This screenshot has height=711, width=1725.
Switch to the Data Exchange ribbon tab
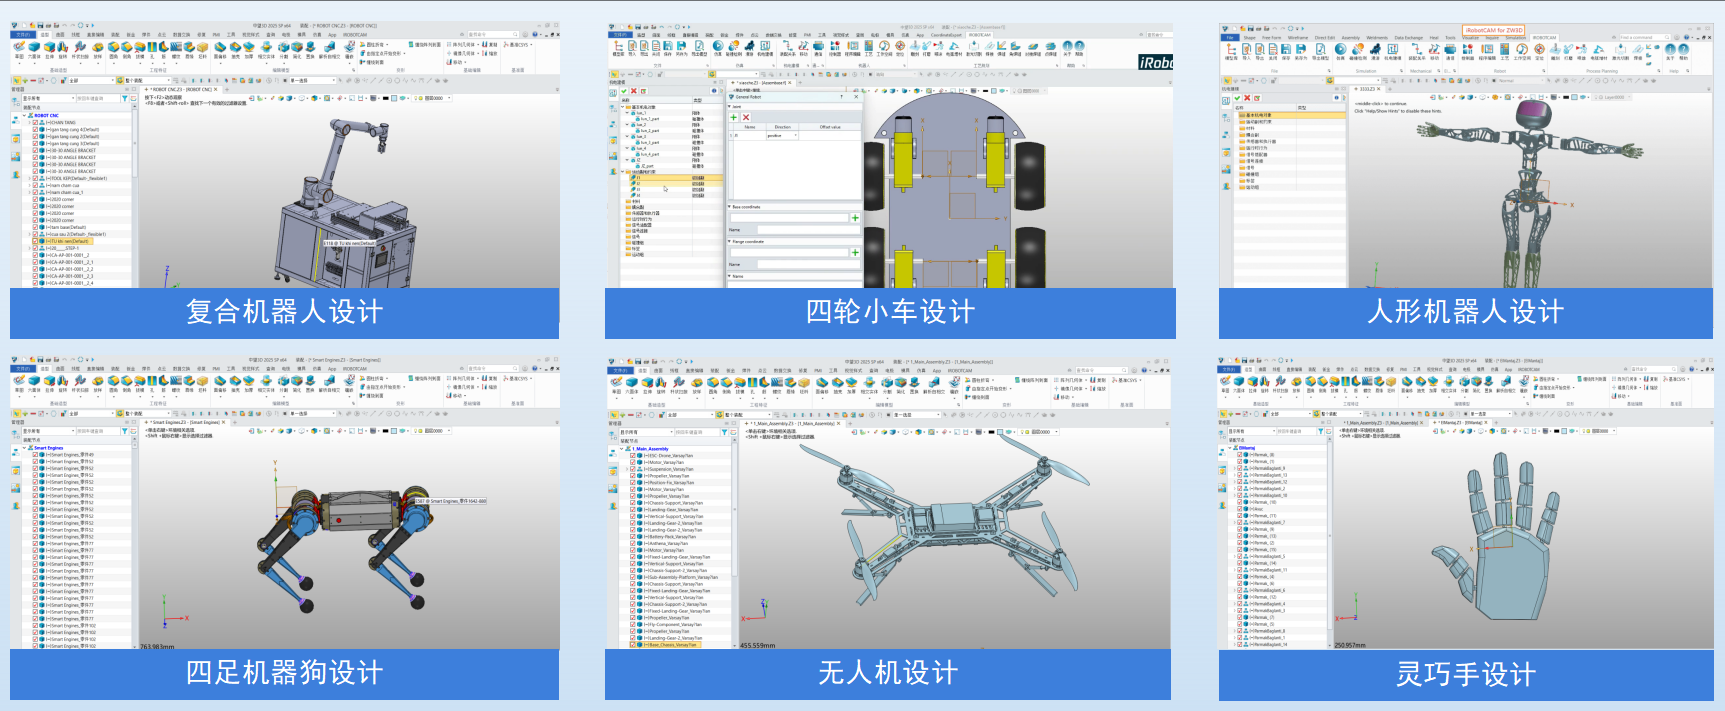pyautogui.click(x=1408, y=37)
